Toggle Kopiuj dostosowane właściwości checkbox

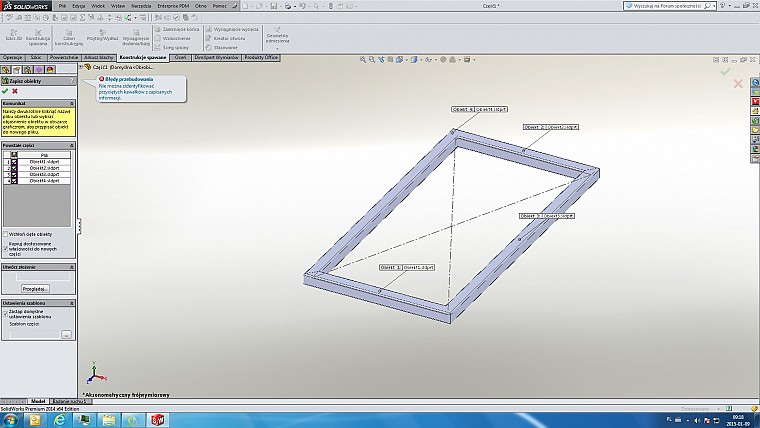5,244
